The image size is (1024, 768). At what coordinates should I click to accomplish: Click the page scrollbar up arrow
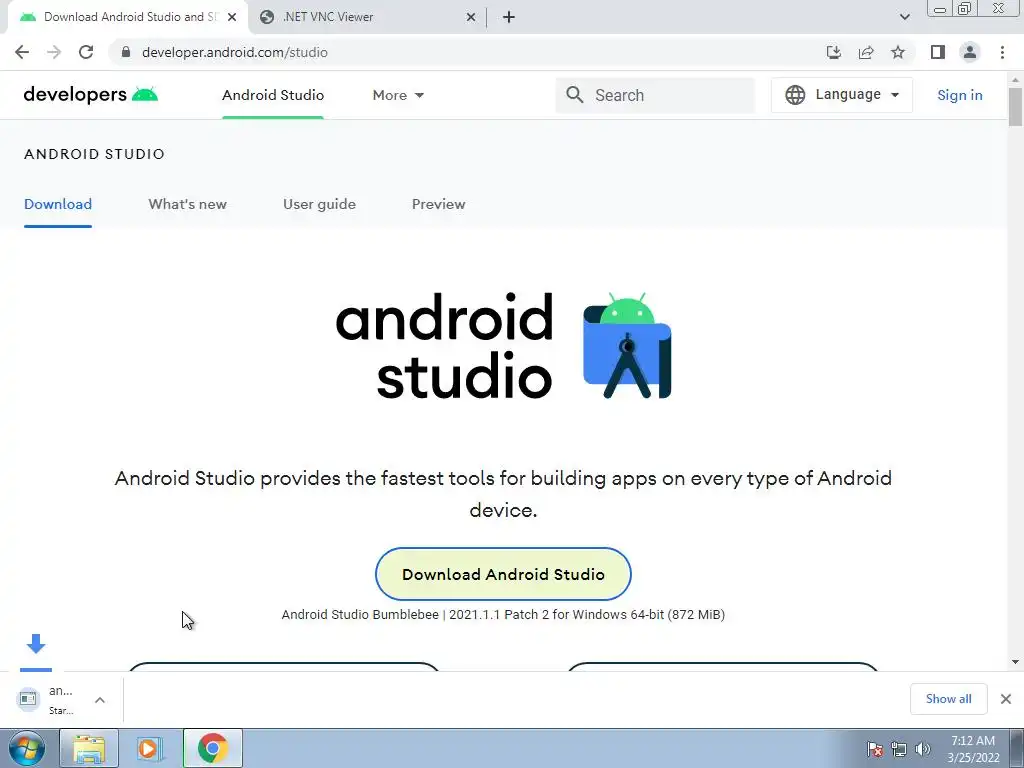(x=1015, y=80)
